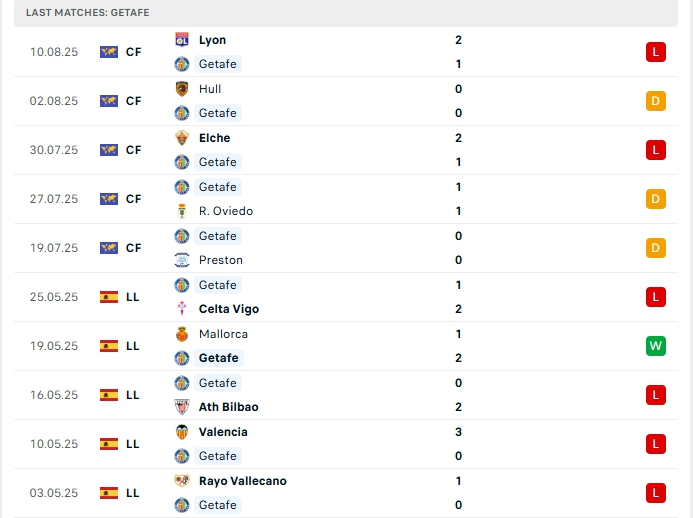The width and height of the screenshot is (693, 518).
Task: Click the Ath Bilbao club crest
Action: [182, 407]
